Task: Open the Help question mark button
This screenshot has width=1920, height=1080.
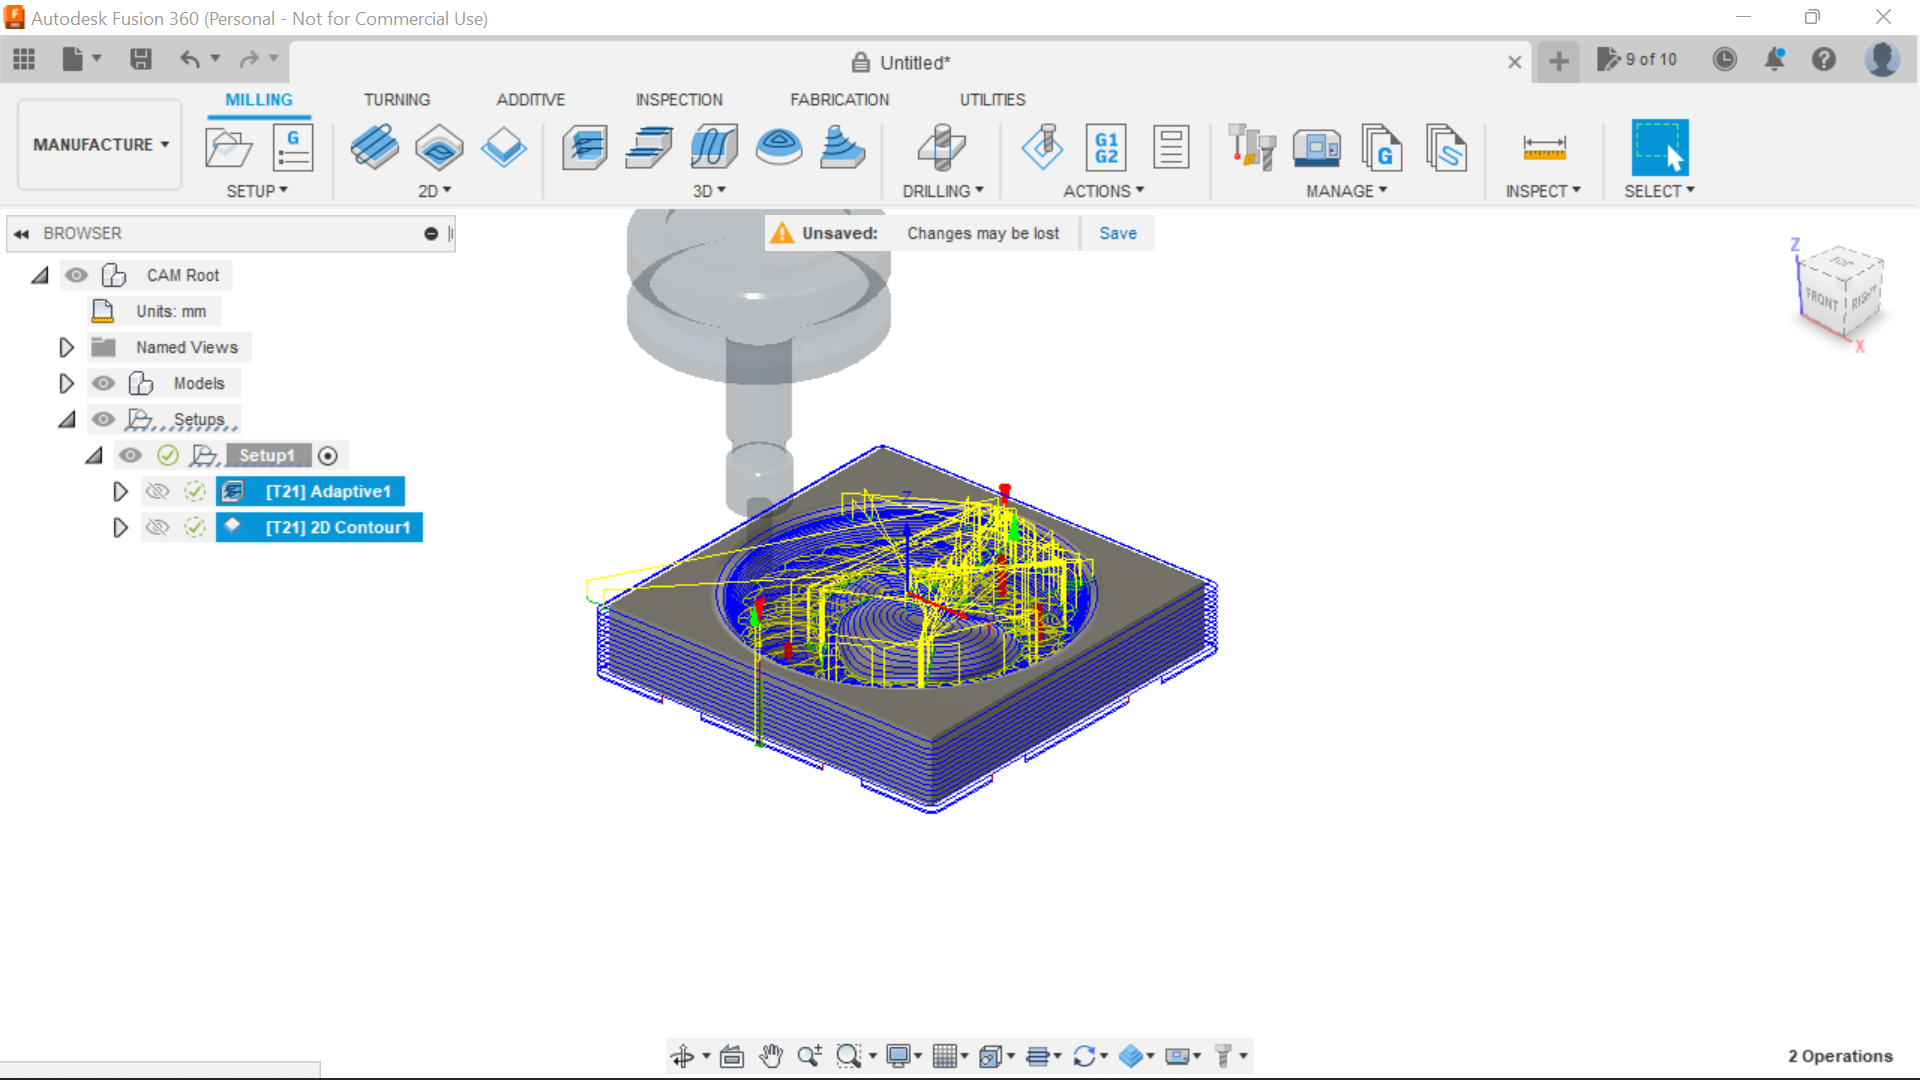Action: coord(1824,60)
